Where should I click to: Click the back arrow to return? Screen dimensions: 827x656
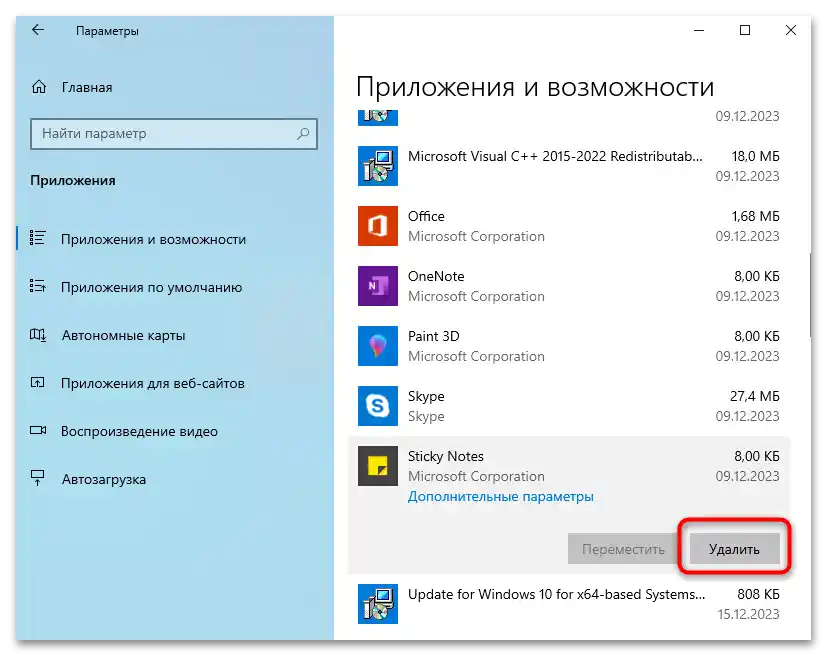(x=37, y=30)
